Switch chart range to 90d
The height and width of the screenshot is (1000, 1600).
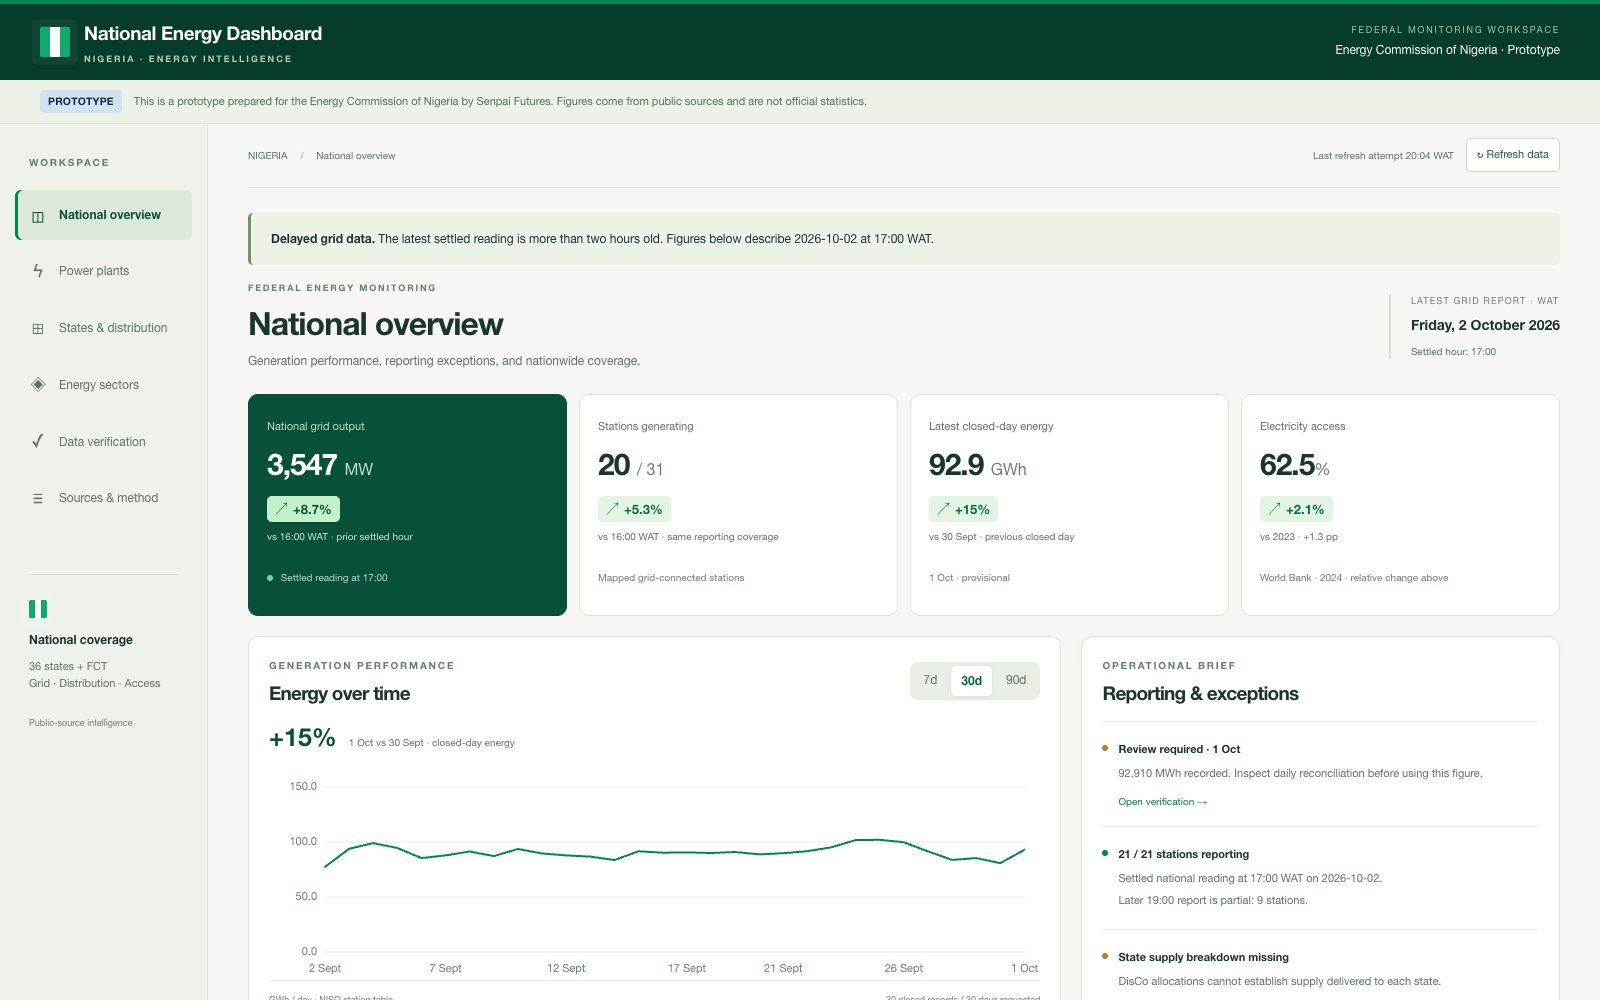[x=1016, y=680]
